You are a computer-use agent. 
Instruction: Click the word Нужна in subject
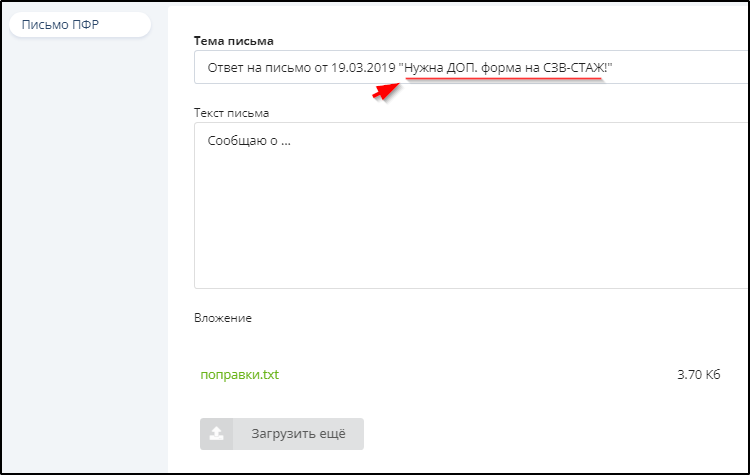[x=426, y=67]
